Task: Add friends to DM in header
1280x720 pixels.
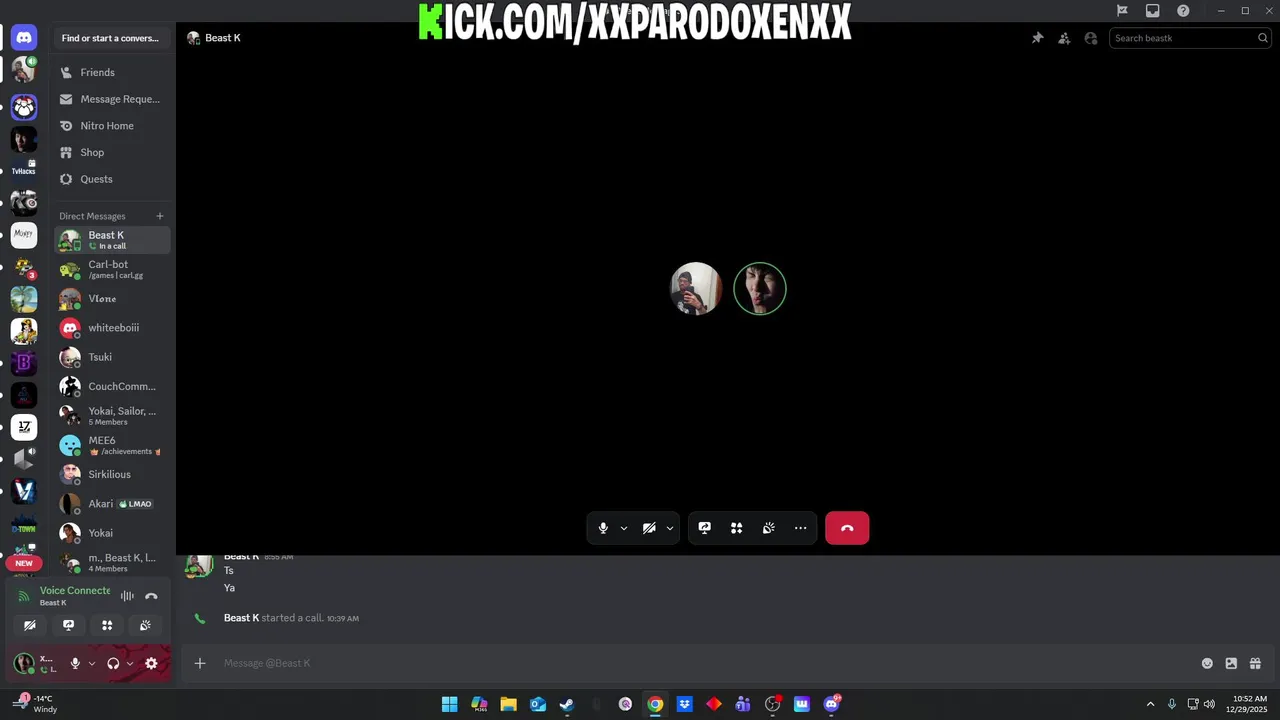Action: 1064,38
